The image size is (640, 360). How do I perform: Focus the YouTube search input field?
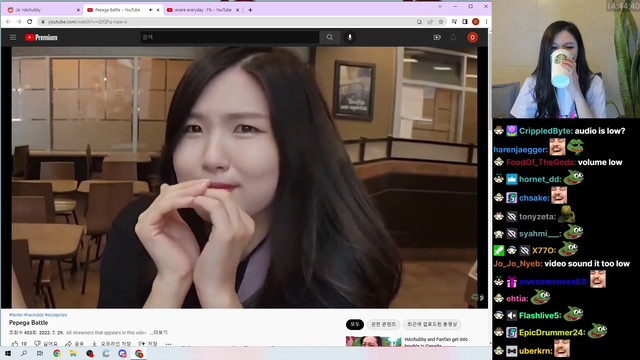[x=229, y=38]
